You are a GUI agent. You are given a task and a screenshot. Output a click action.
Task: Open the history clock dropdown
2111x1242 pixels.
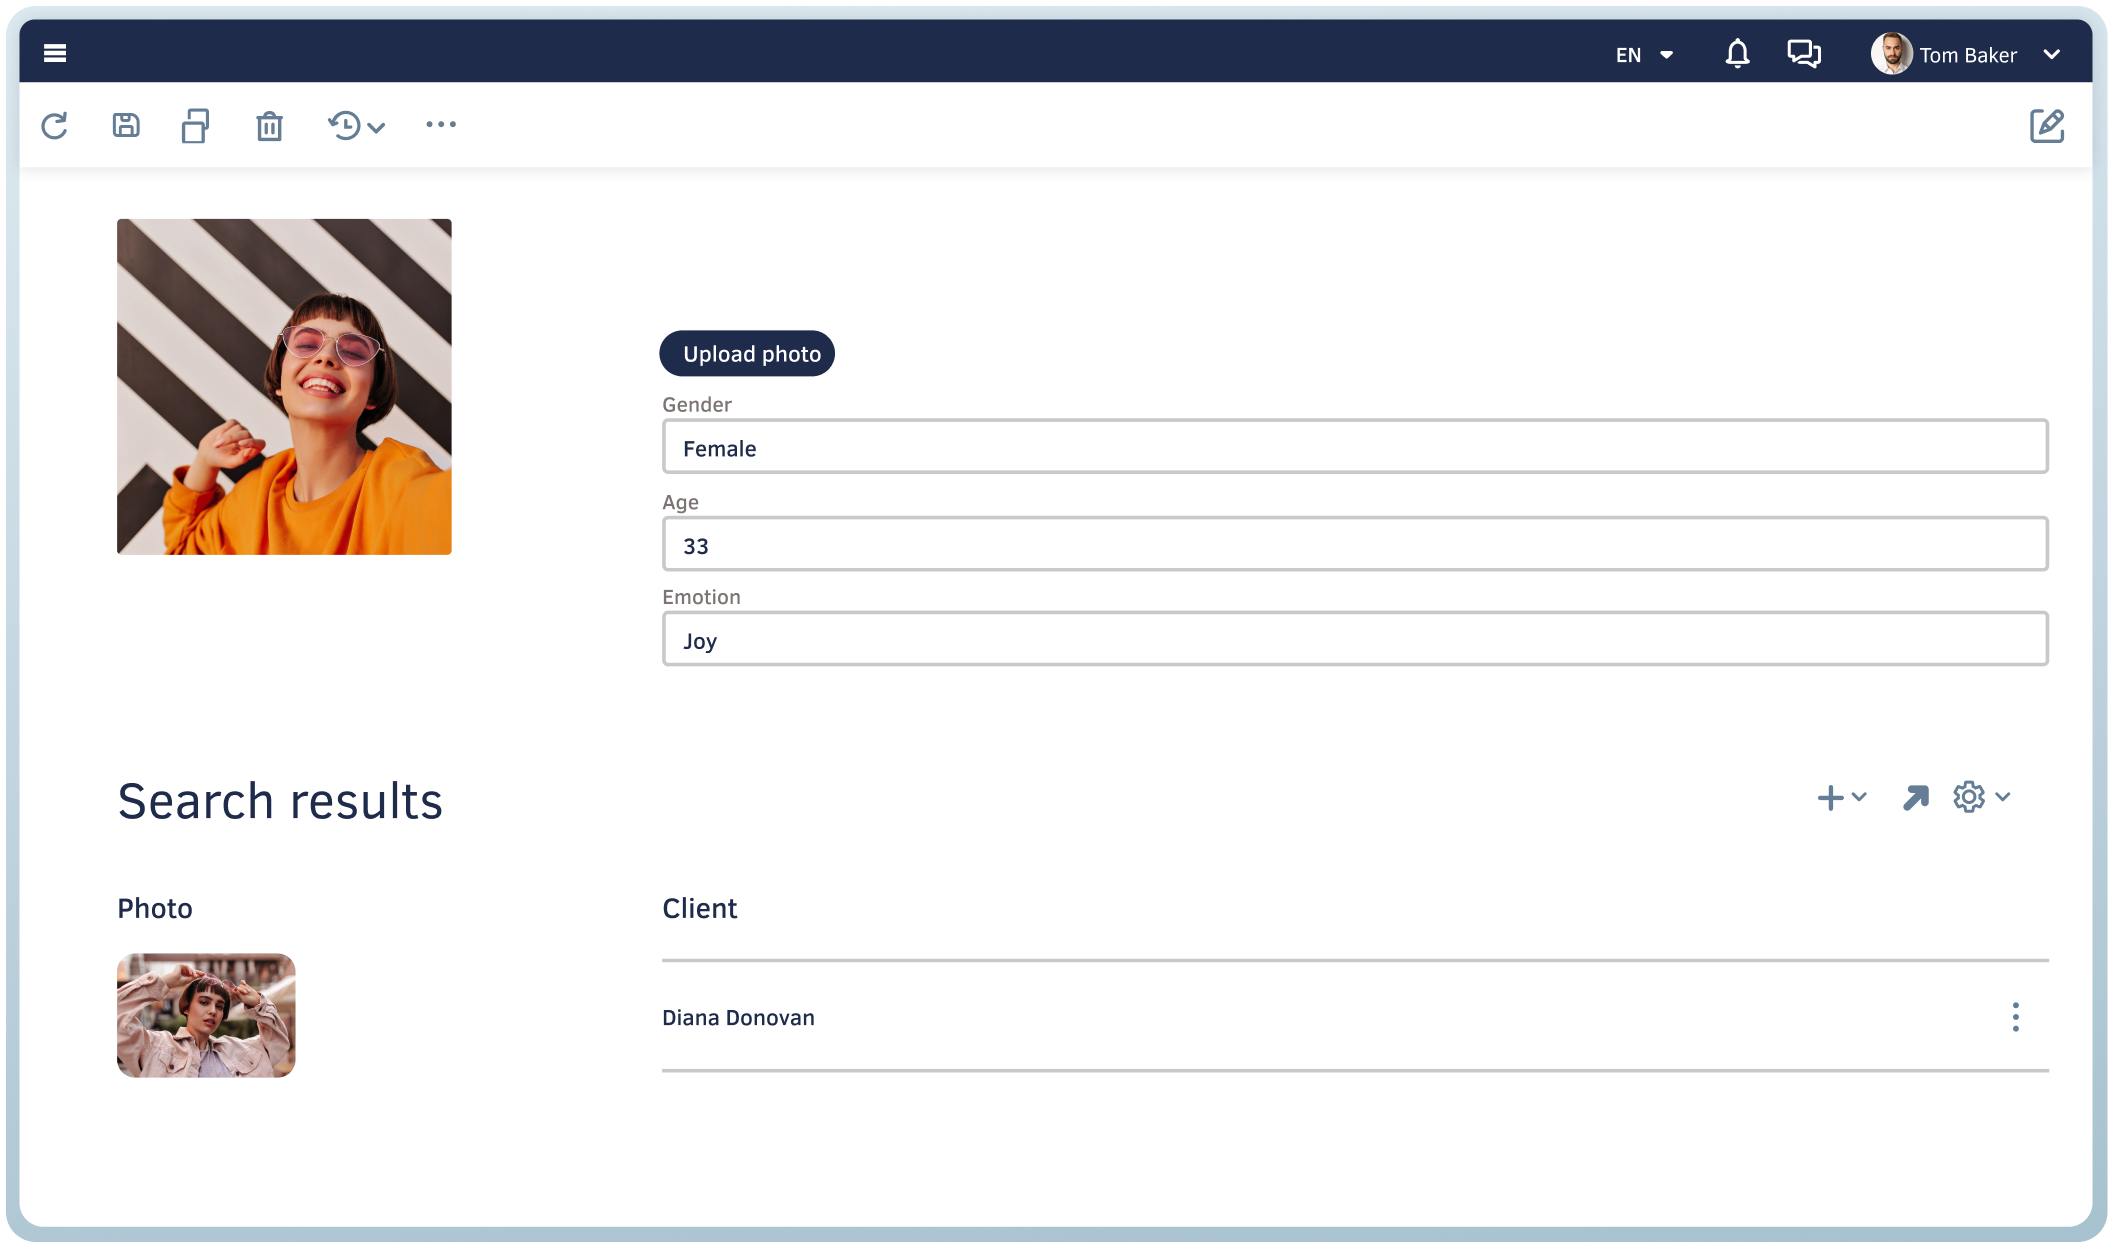(x=356, y=126)
